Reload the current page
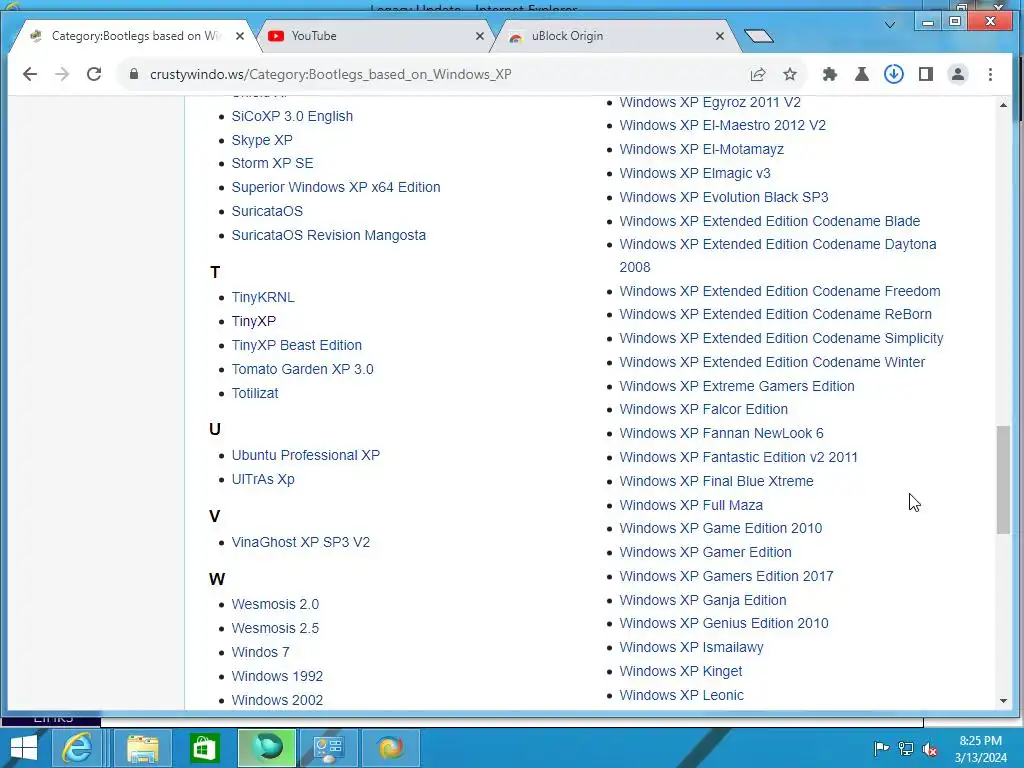1024x768 pixels. pos(94,74)
